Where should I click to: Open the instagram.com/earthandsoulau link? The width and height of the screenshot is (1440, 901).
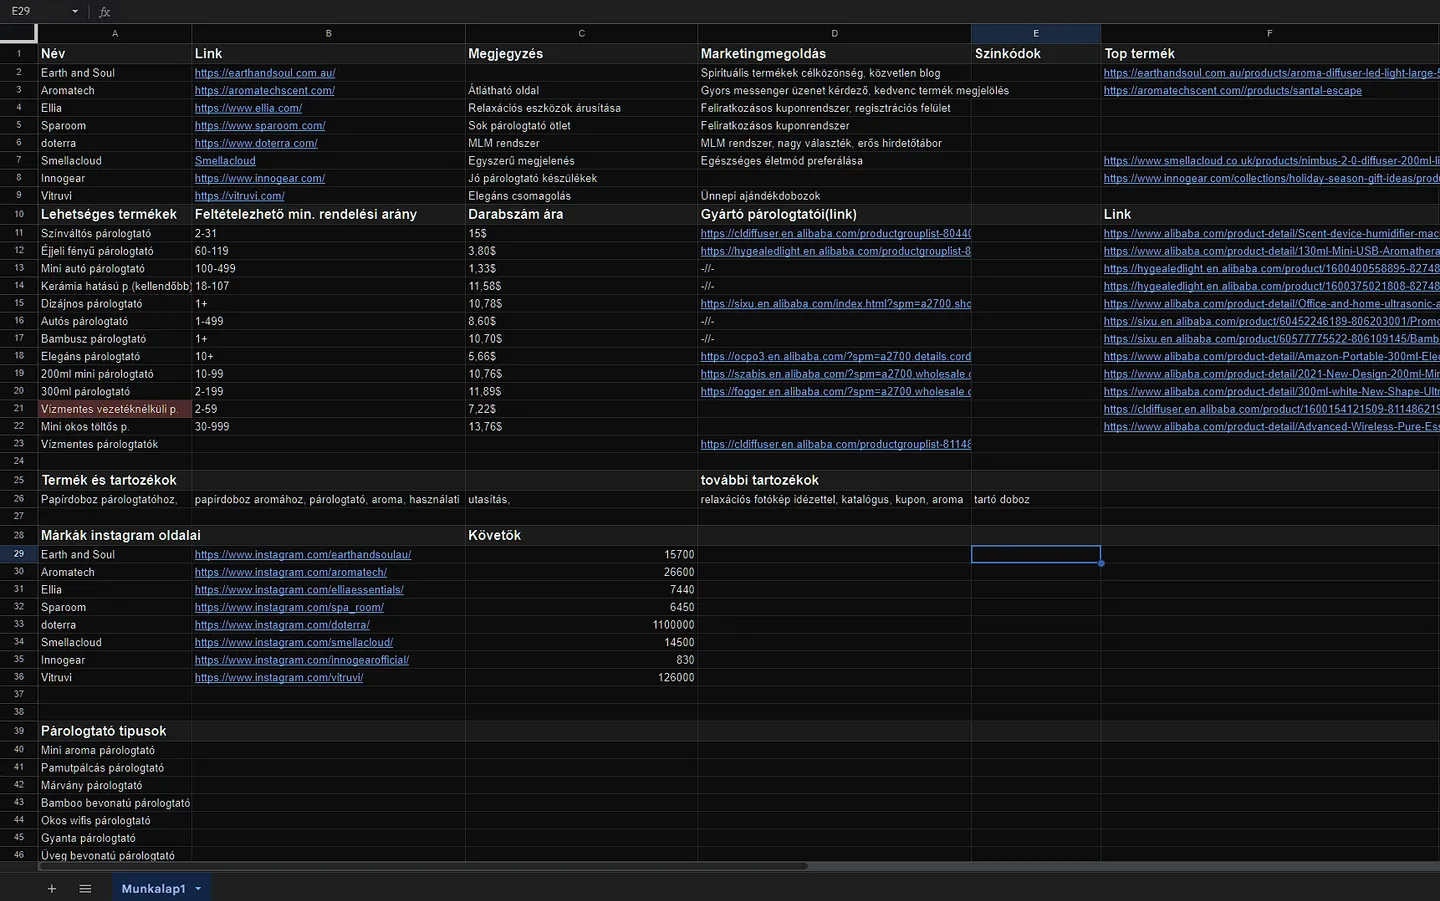pyautogui.click(x=303, y=555)
